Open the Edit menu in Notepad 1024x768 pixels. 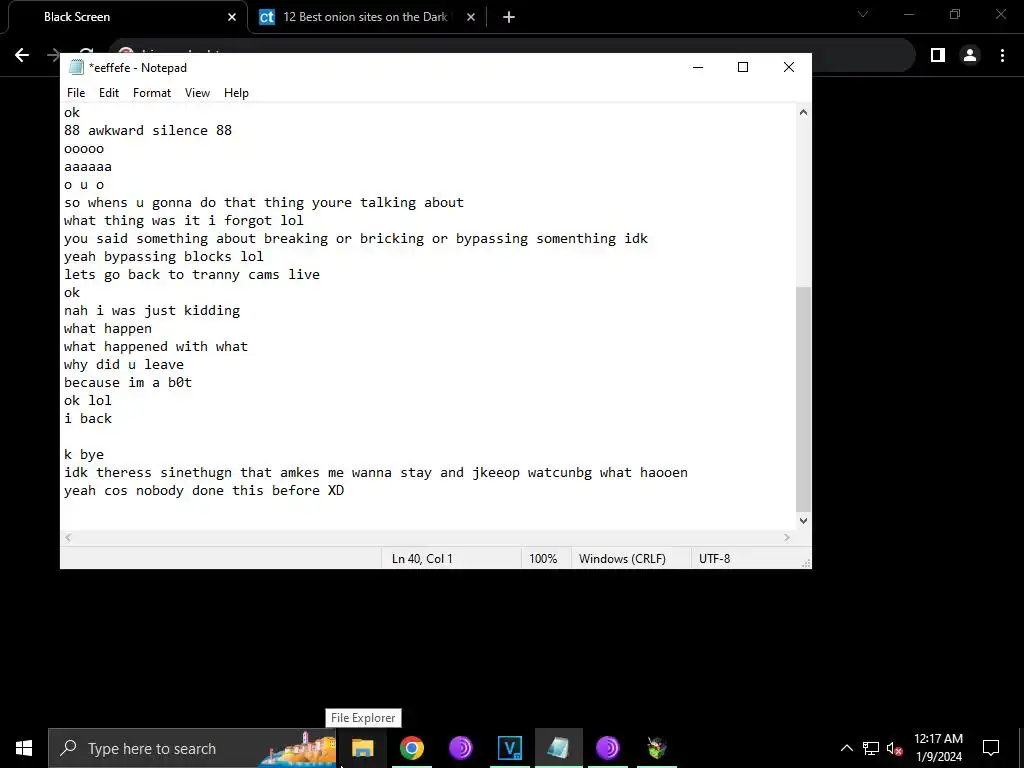[108, 93]
